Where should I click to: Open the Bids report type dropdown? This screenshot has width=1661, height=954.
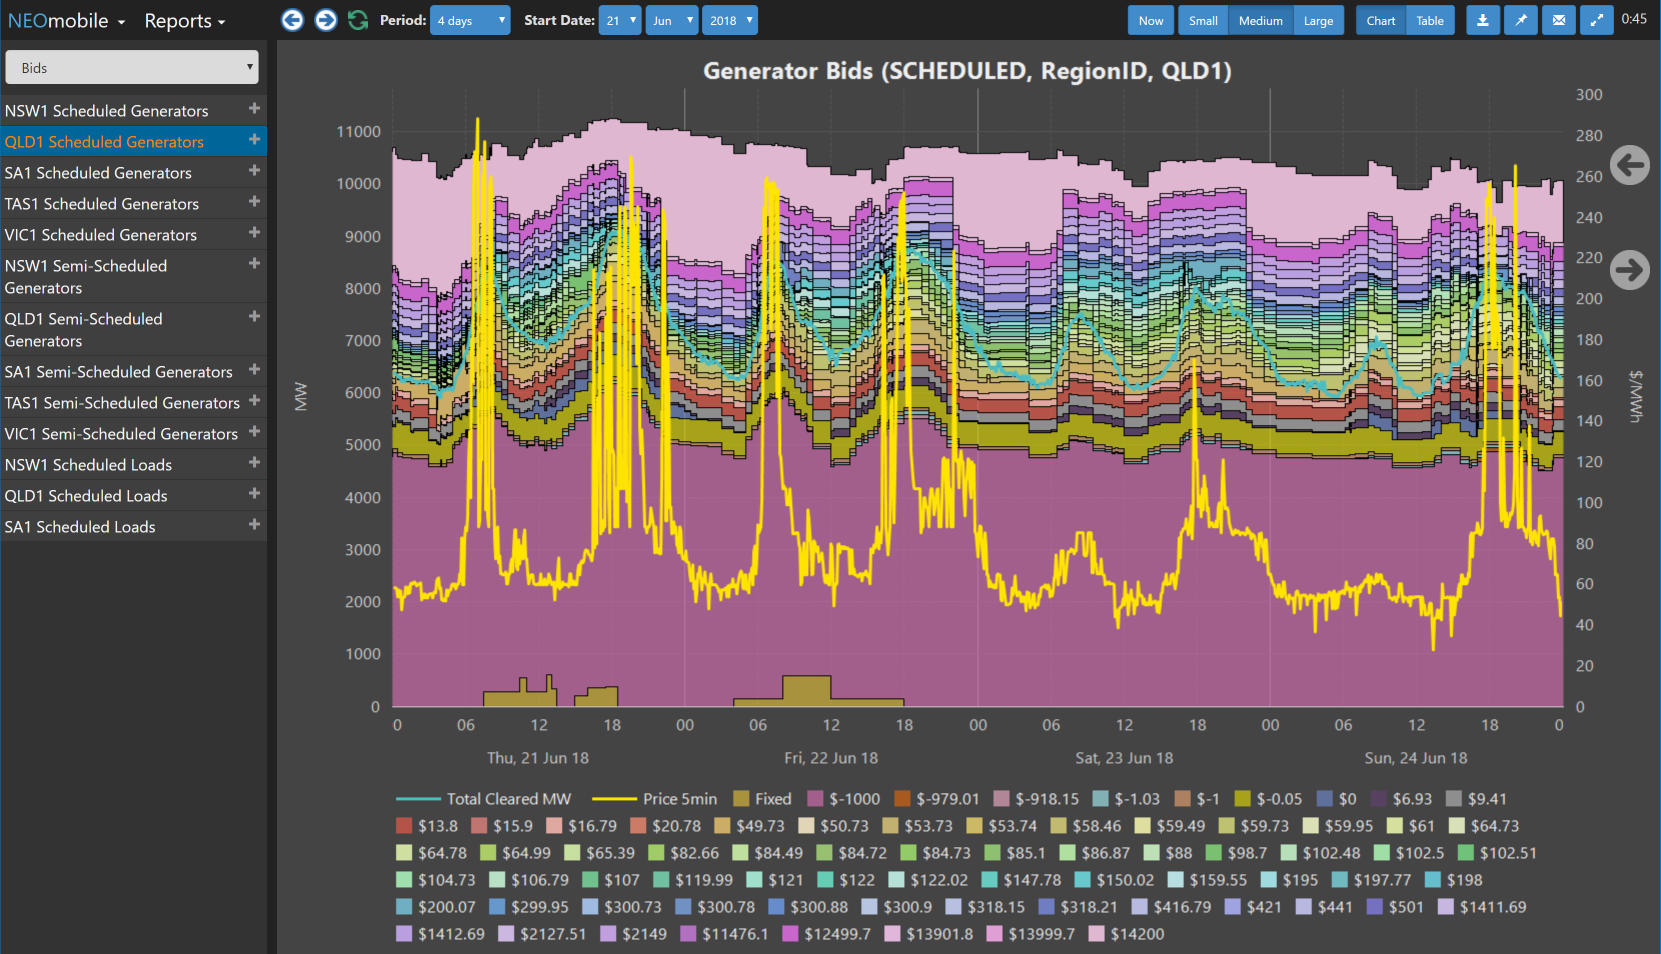pyautogui.click(x=131, y=68)
